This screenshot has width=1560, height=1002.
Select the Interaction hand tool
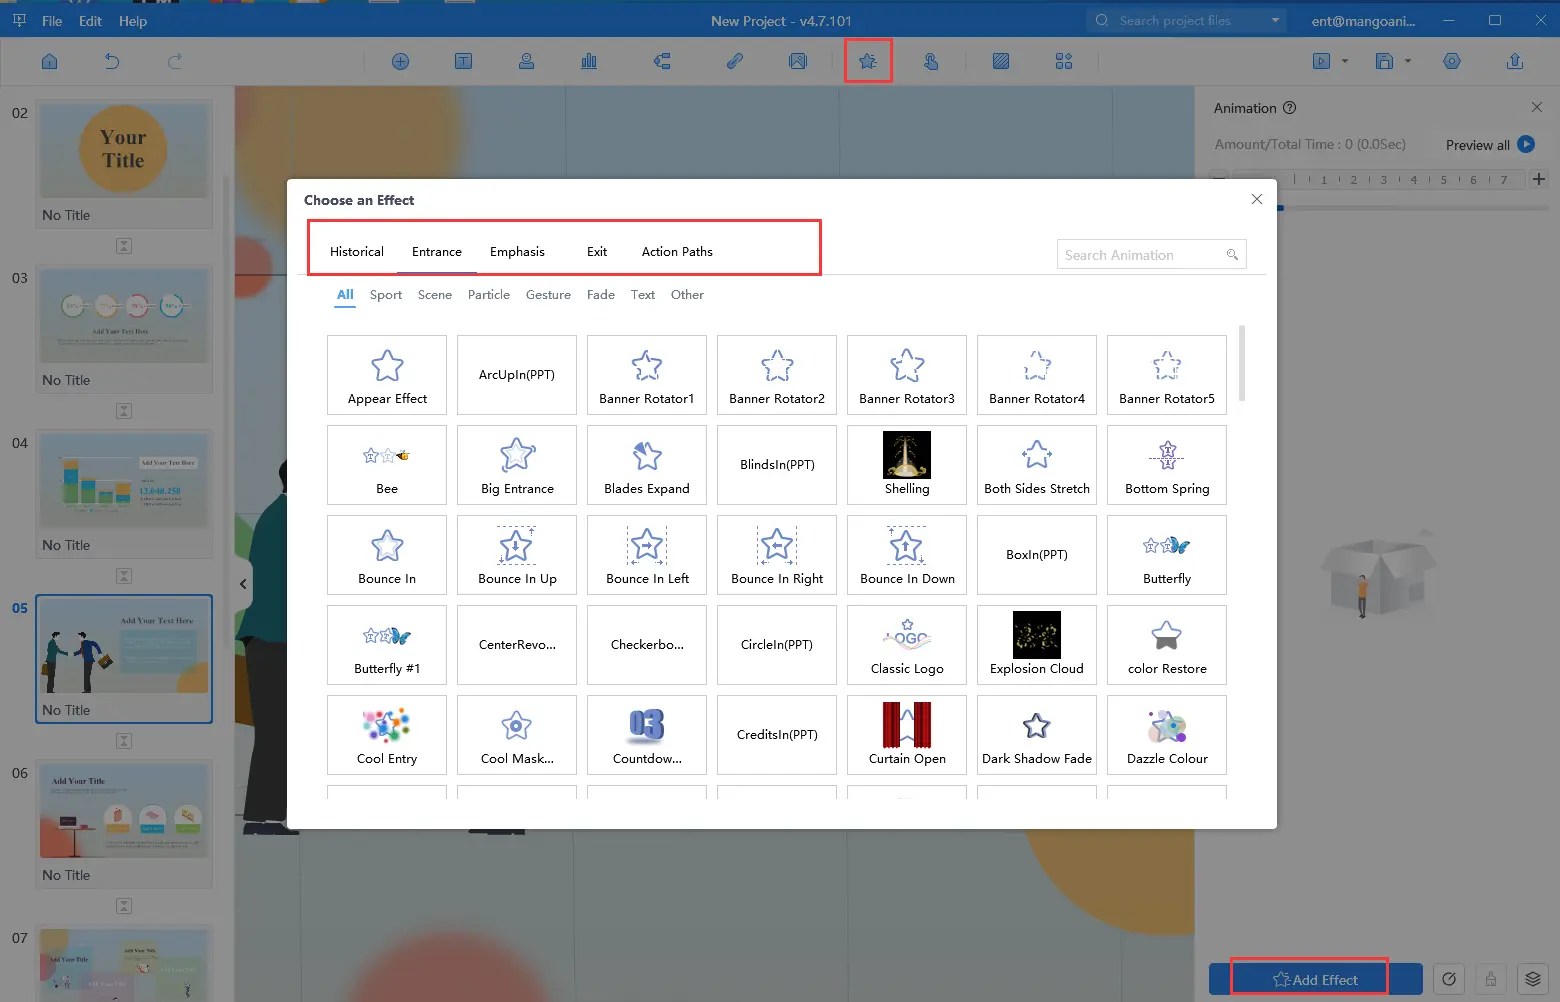point(931,61)
